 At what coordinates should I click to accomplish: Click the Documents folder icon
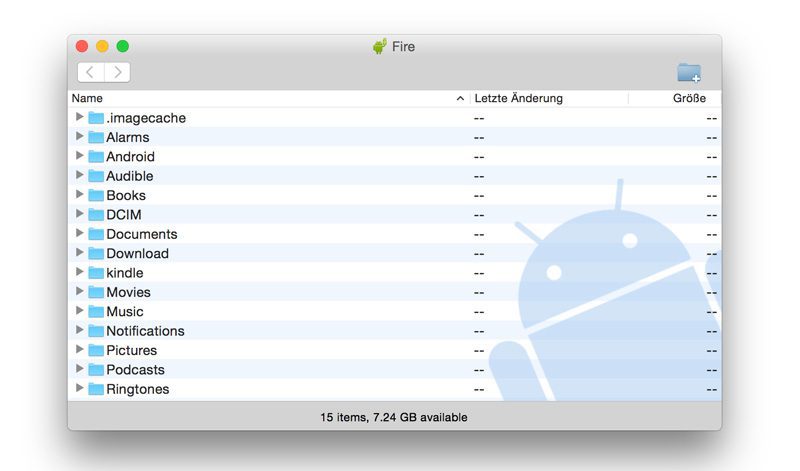[x=96, y=234]
